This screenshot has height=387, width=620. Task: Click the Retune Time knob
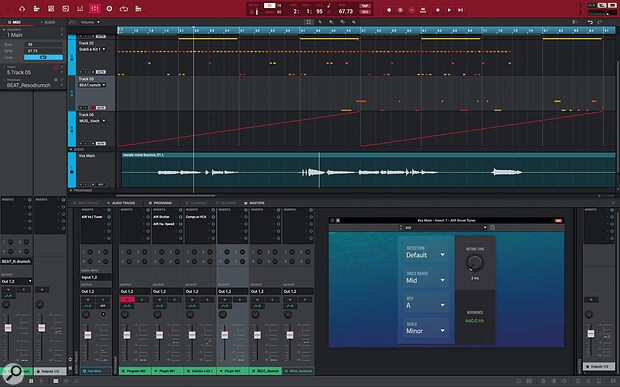click(x=474, y=262)
